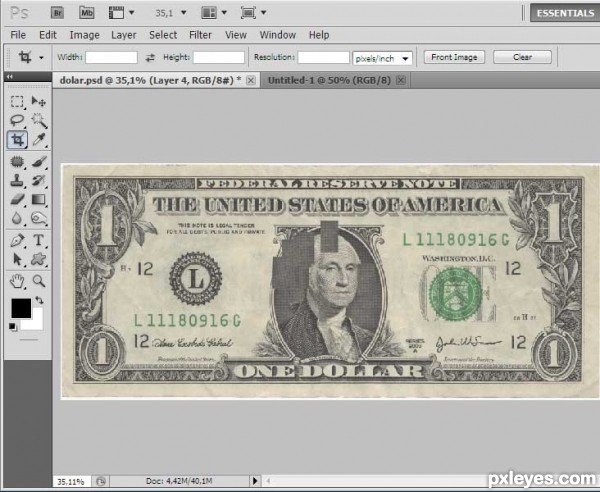
Task: Click the Height input field
Action: coord(218,58)
